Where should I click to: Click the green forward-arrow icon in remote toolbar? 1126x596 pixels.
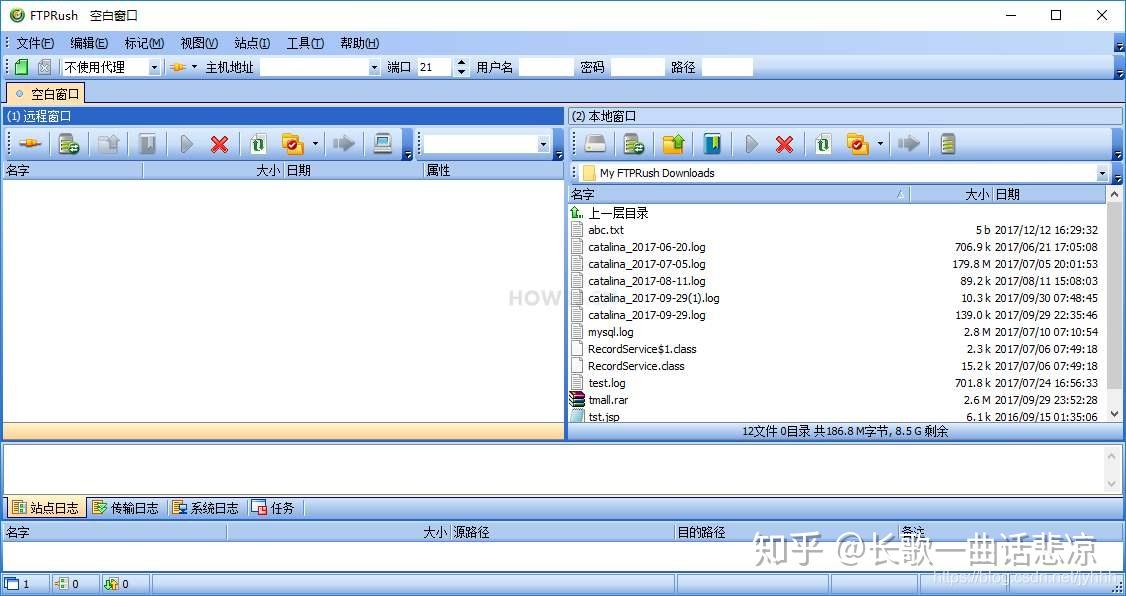[x=343, y=143]
